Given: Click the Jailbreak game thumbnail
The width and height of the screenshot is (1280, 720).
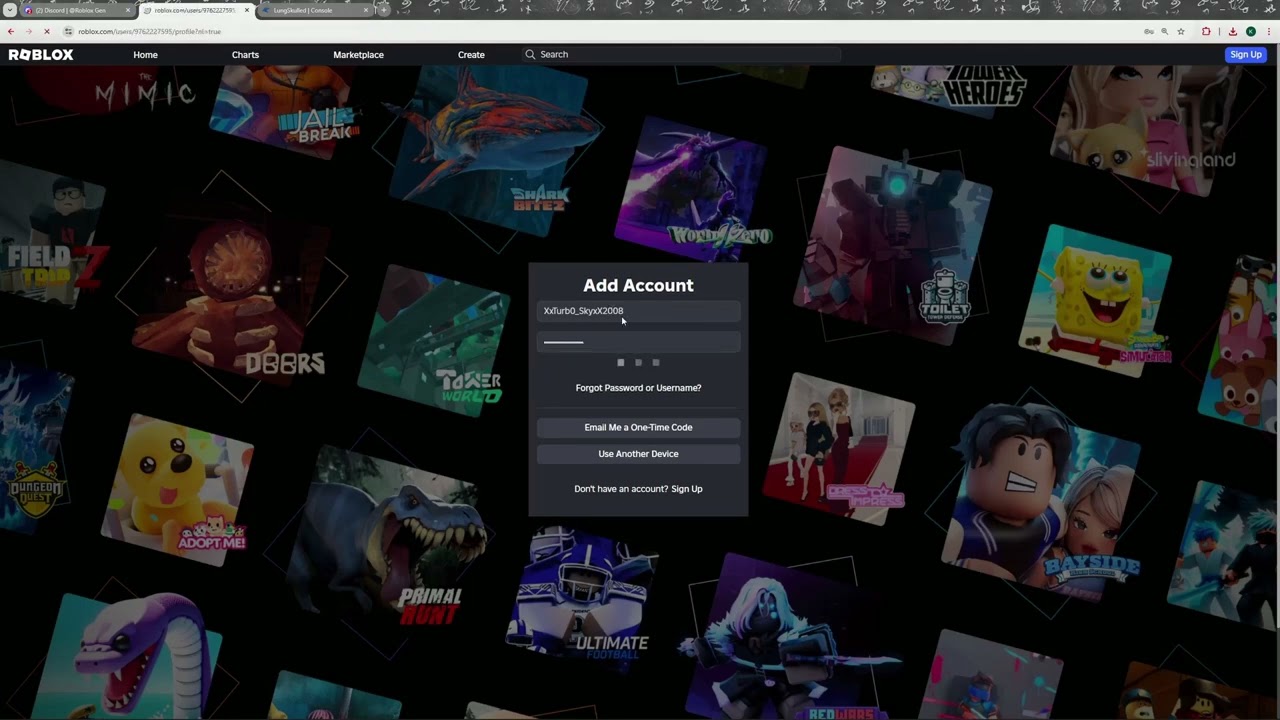Looking at the screenshot, I should click(285, 111).
